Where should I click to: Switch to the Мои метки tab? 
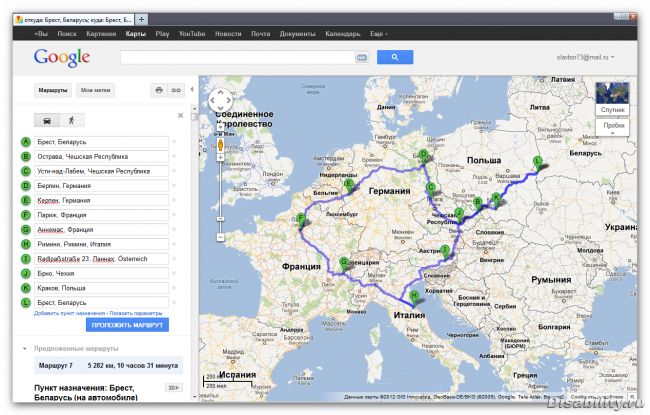(x=96, y=90)
